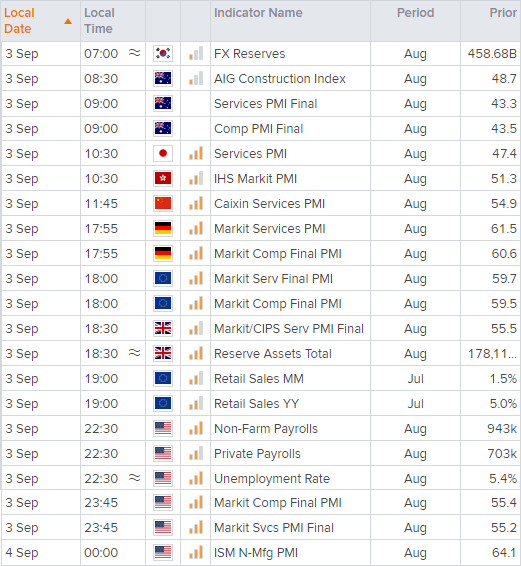Click the Hong Kong flag icon
The width and height of the screenshot is (521, 566).
[163, 178]
